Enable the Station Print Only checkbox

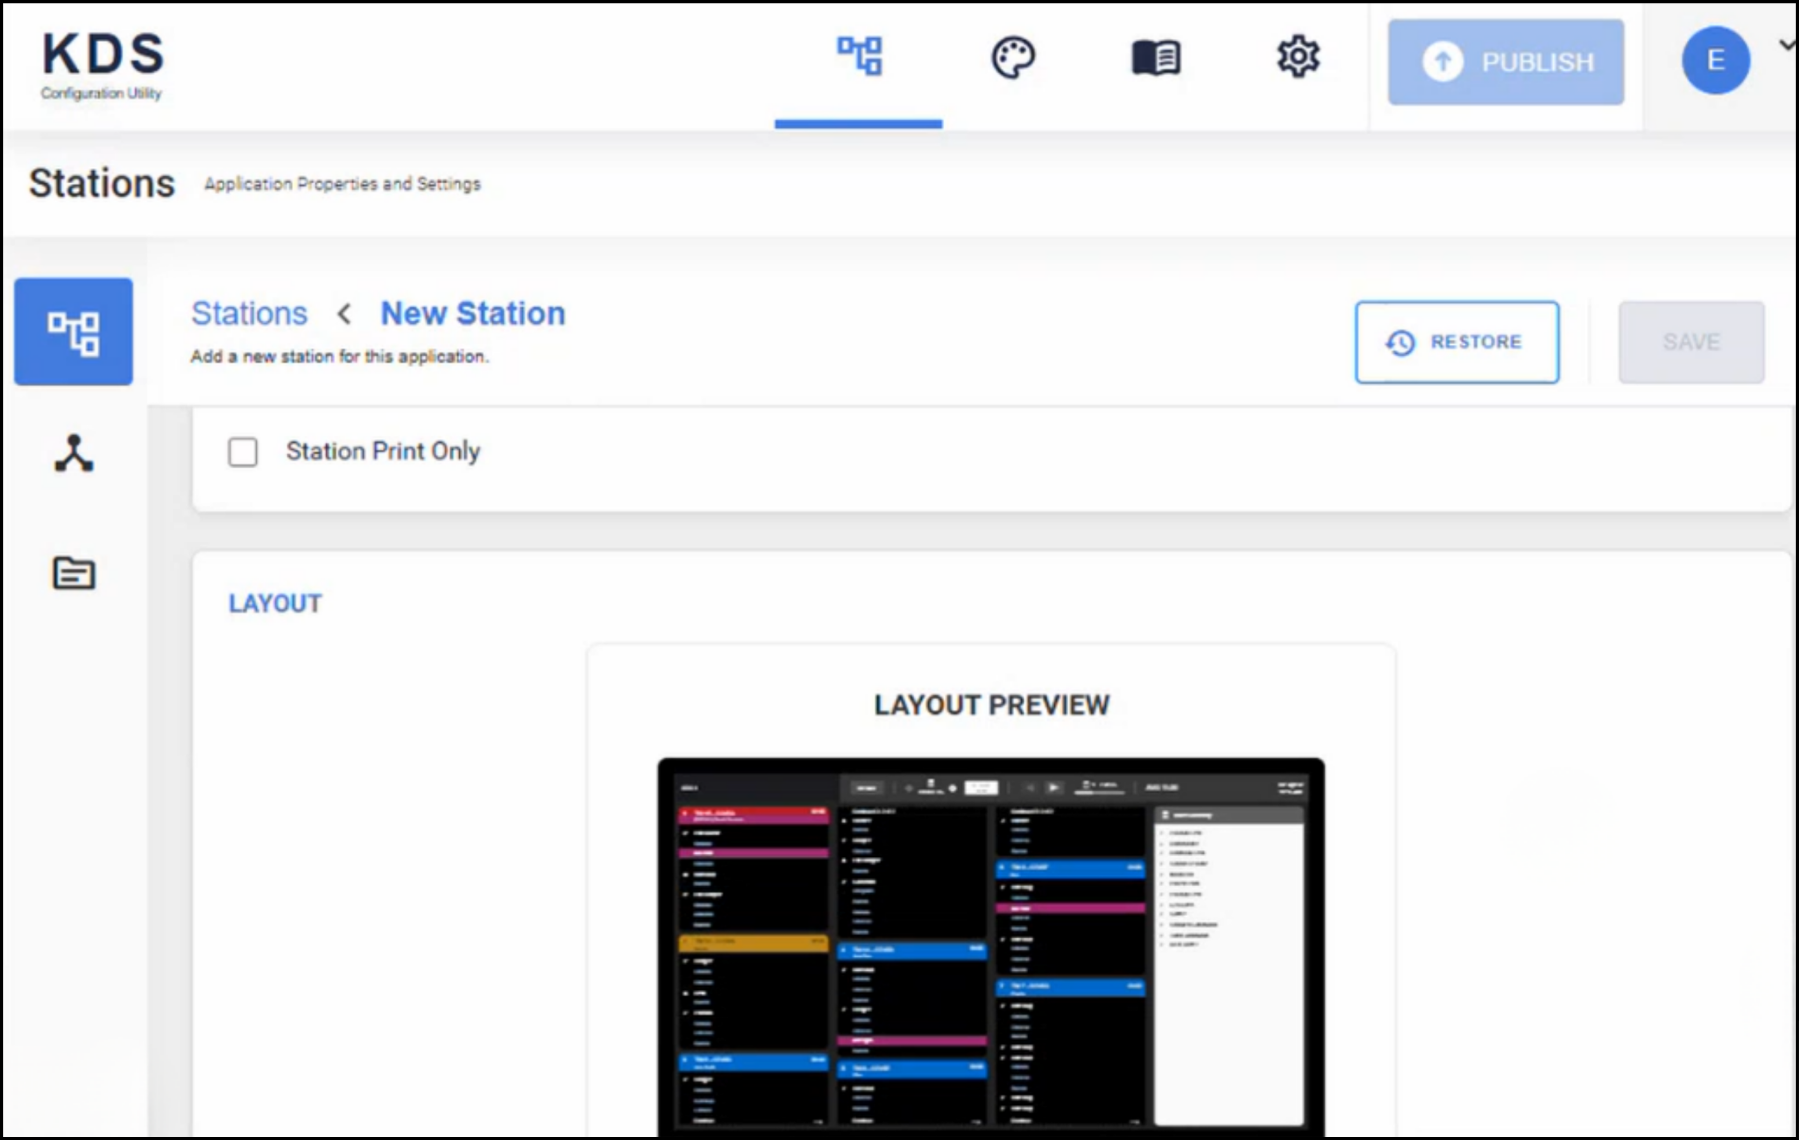pyautogui.click(x=243, y=452)
